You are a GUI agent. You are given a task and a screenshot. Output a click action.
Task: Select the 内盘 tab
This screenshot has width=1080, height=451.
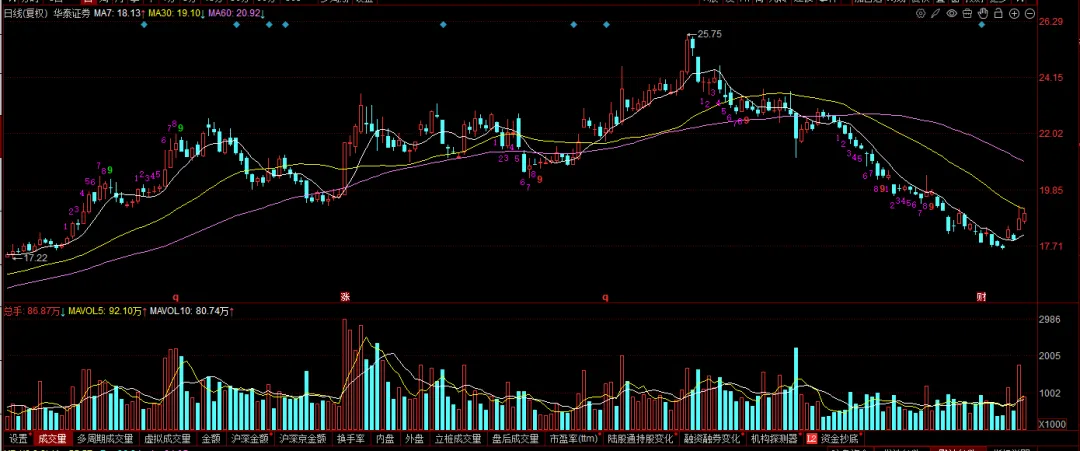(x=385, y=438)
